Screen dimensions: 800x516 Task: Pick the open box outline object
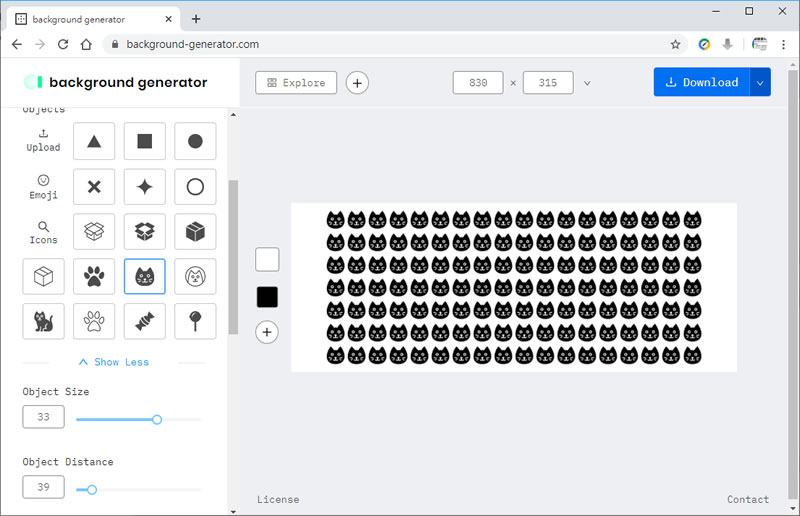[94, 231]
